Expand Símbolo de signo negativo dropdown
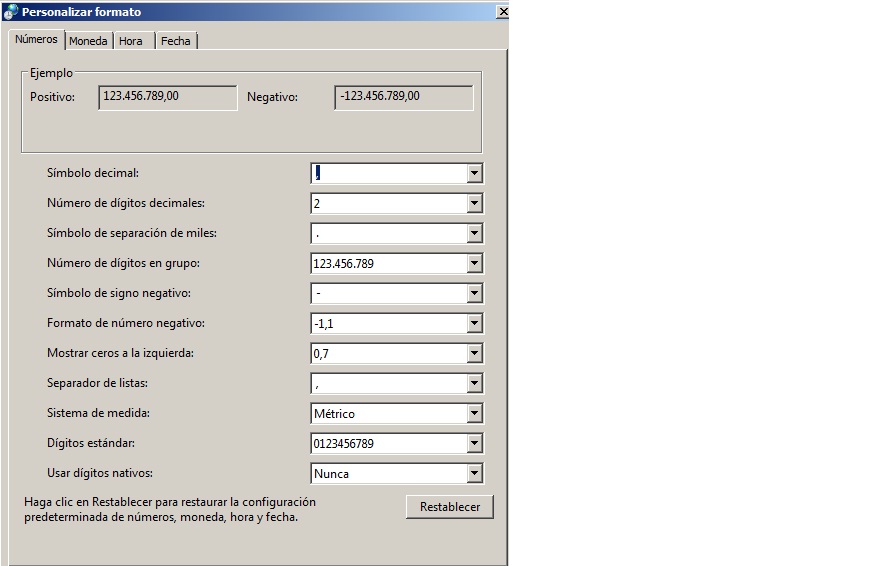This screenshot has height=566, width=896. (x=474, y=294)
